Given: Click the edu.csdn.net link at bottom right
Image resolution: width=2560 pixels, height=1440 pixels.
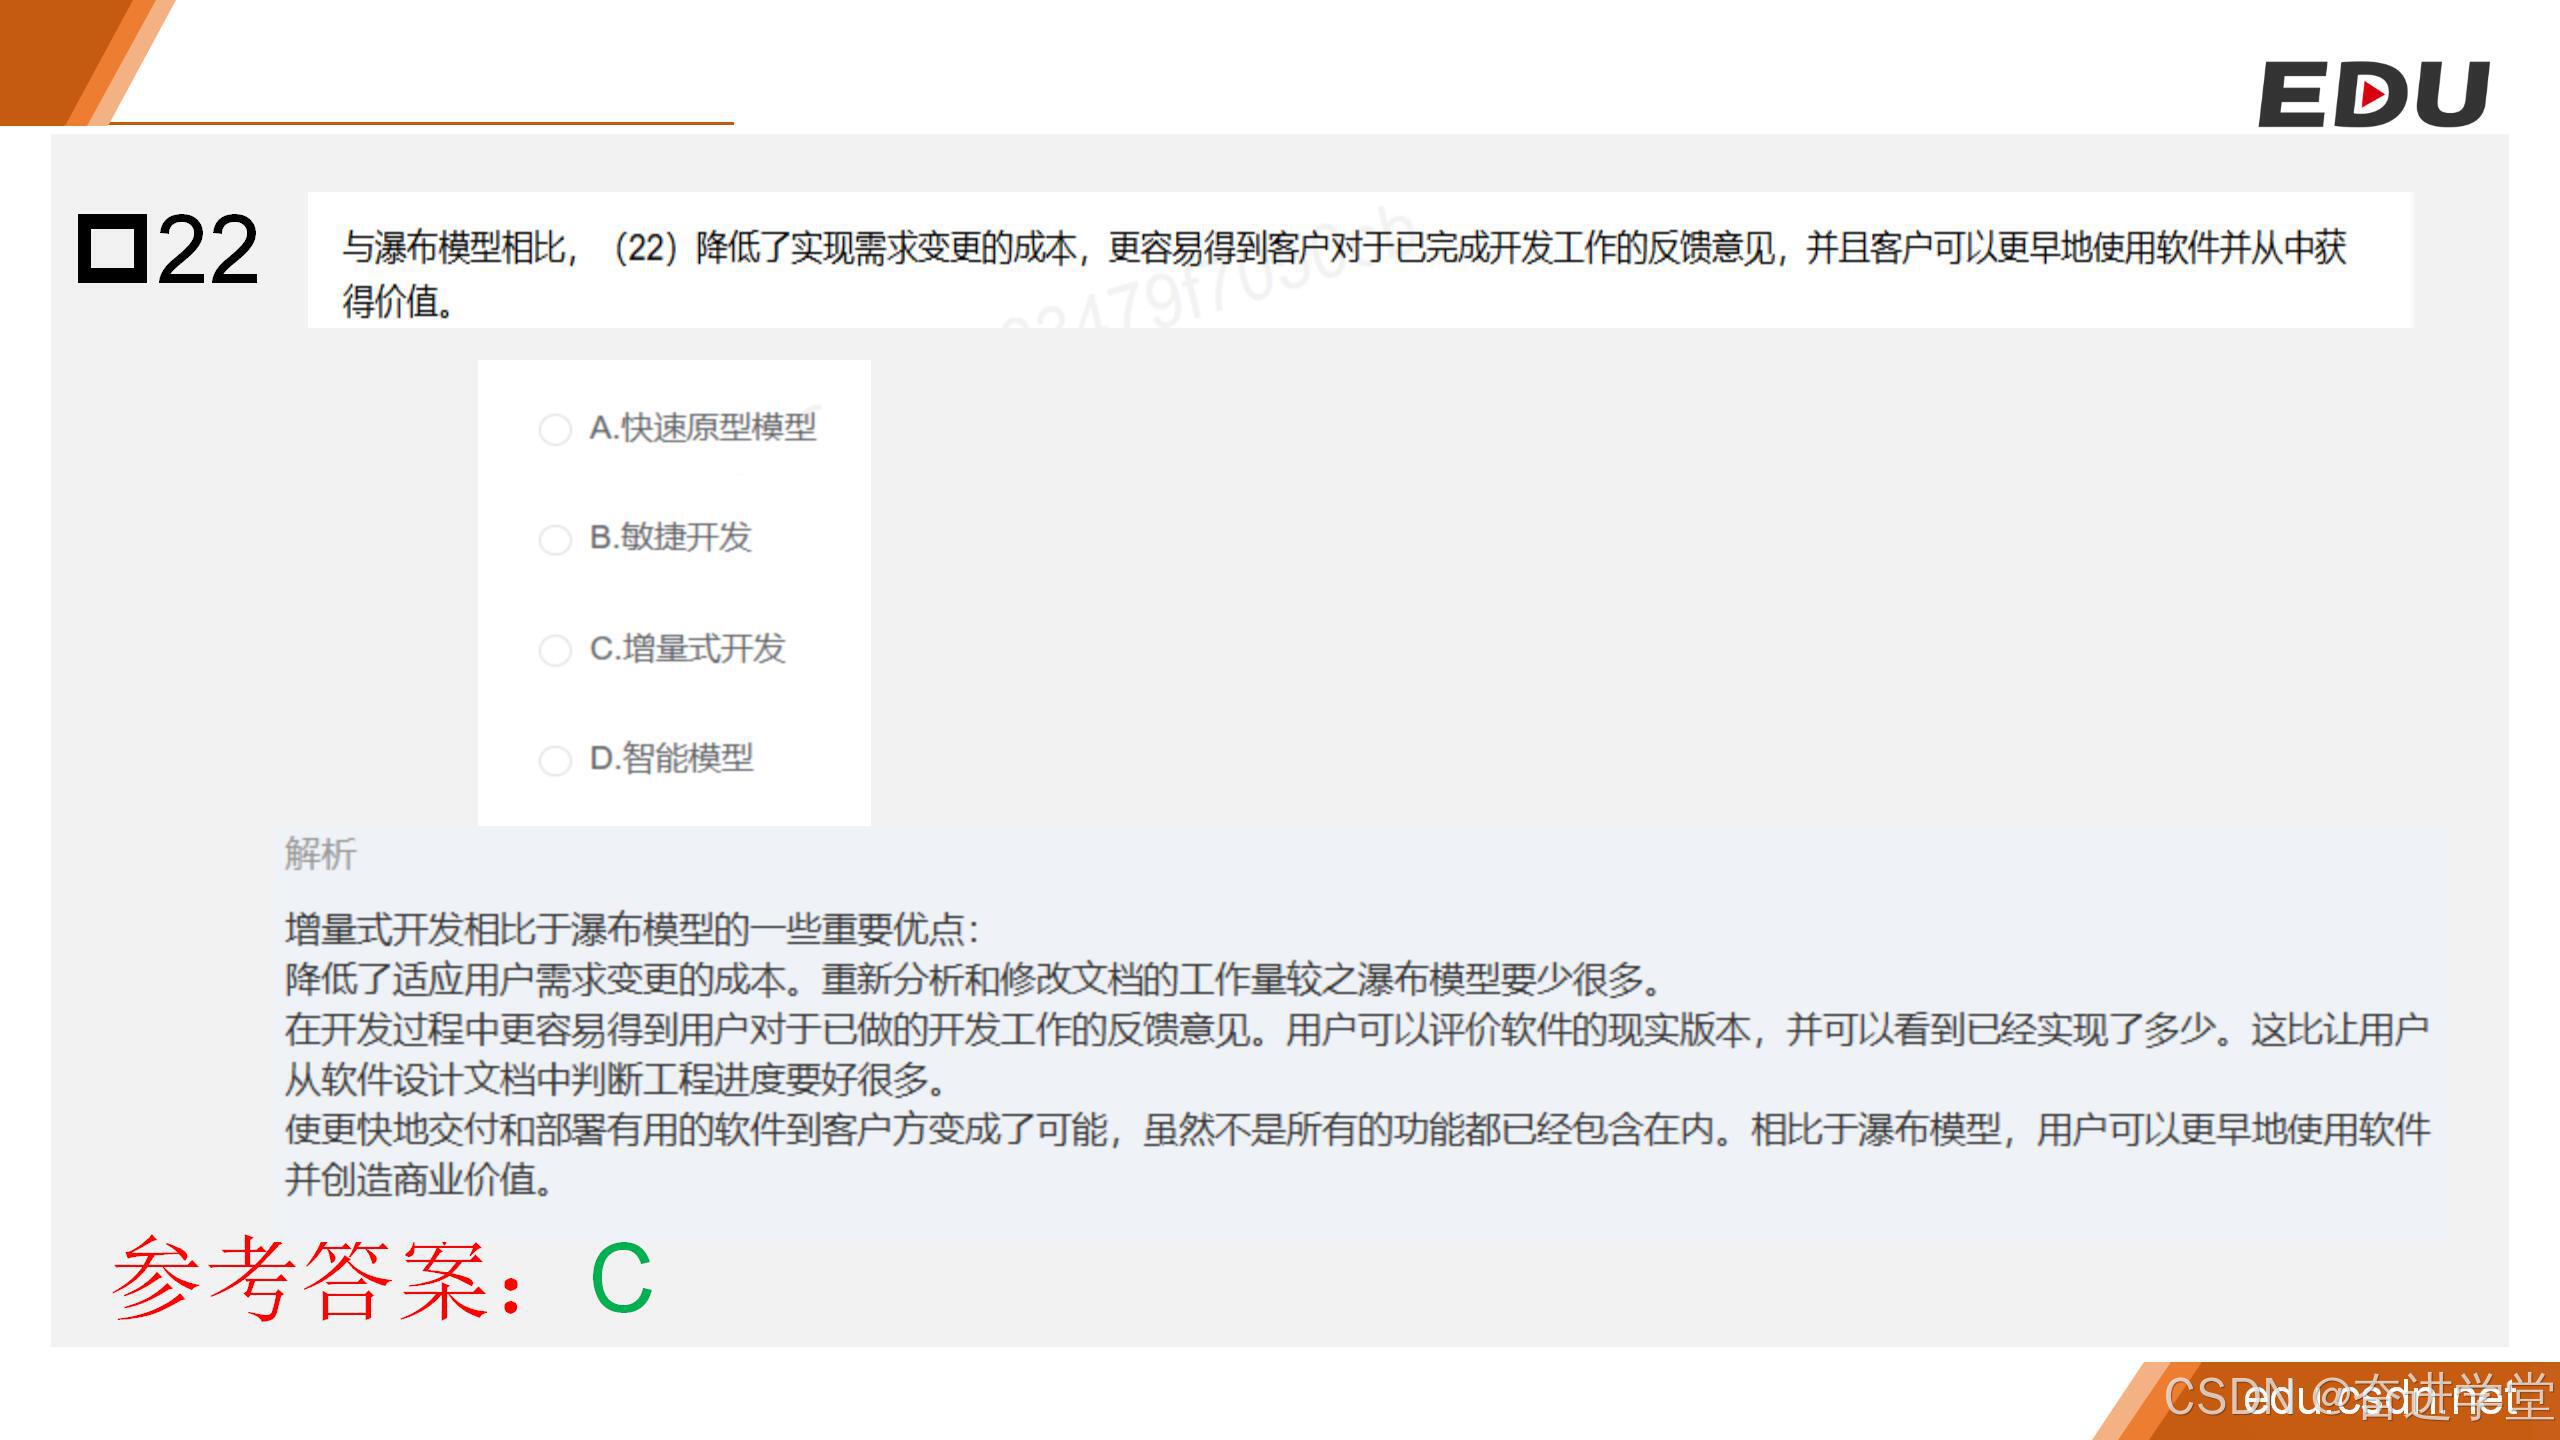Looking at the screenshot, I should pyautogui.click(x=2380, y=1398).
